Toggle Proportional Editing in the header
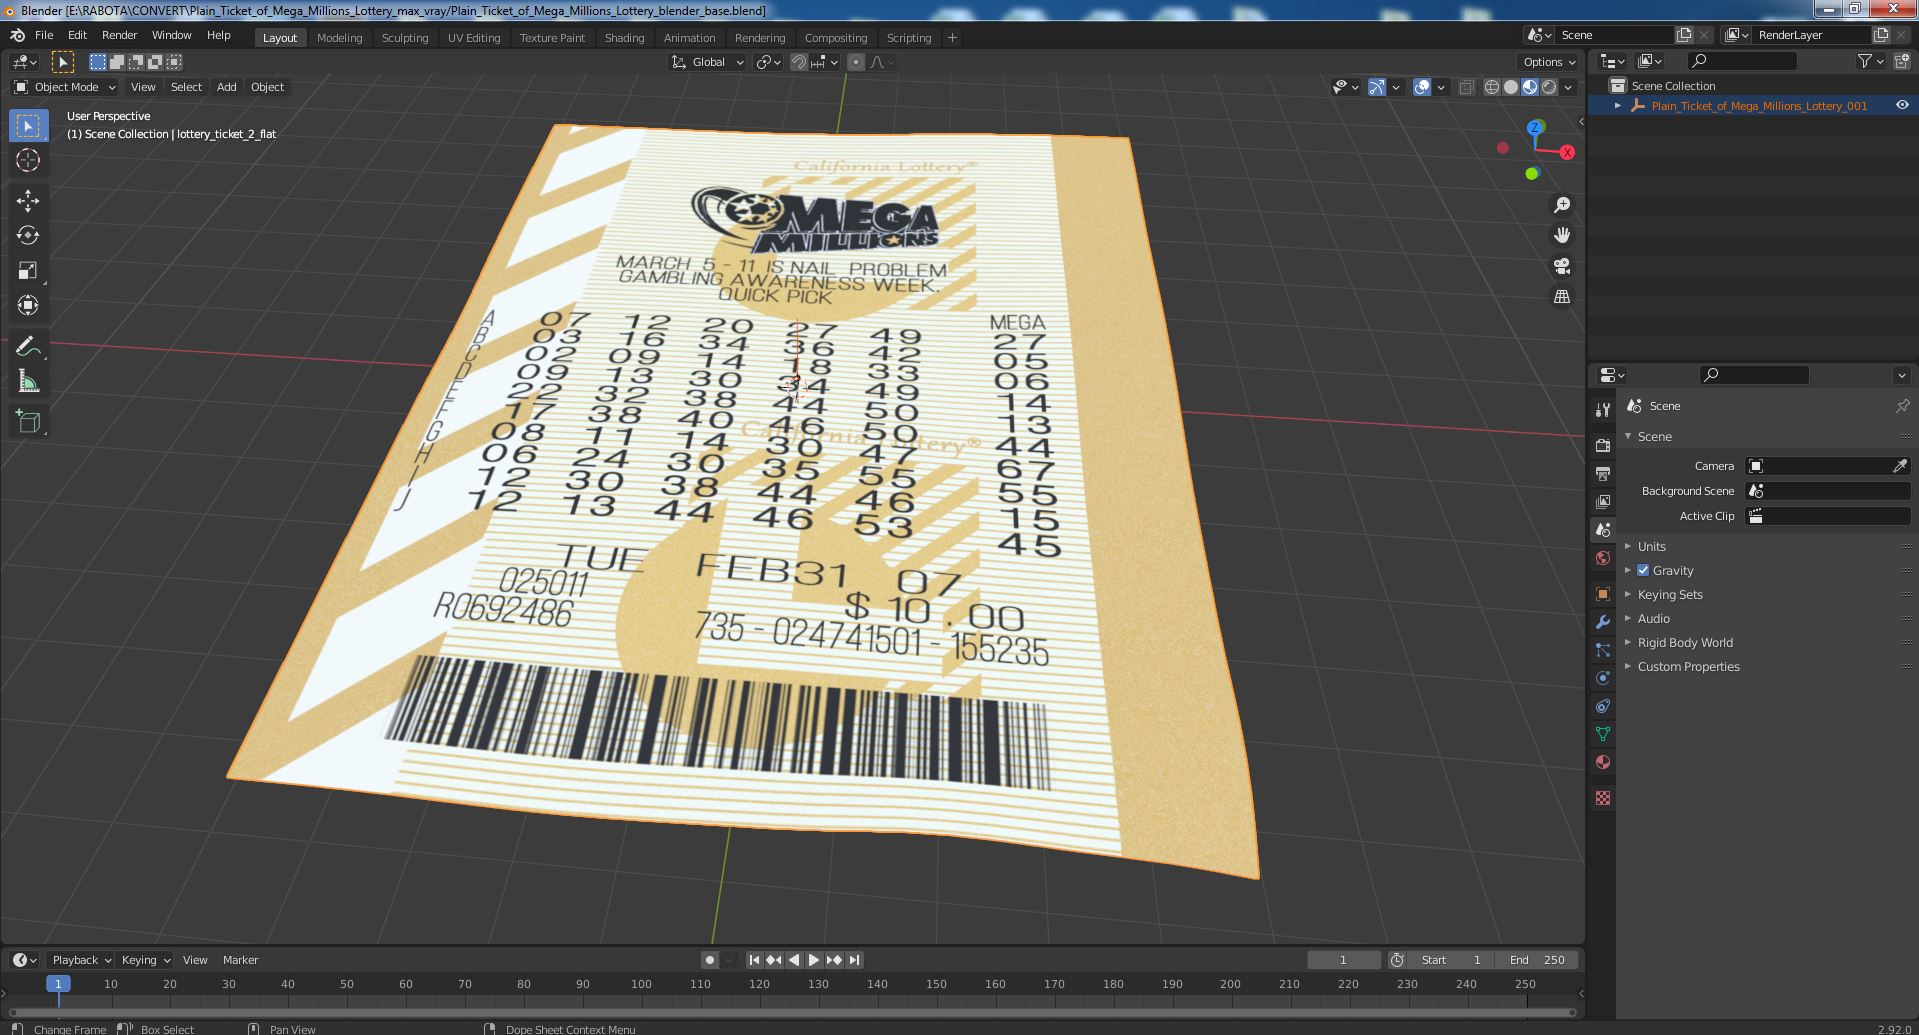 (856, 62)
